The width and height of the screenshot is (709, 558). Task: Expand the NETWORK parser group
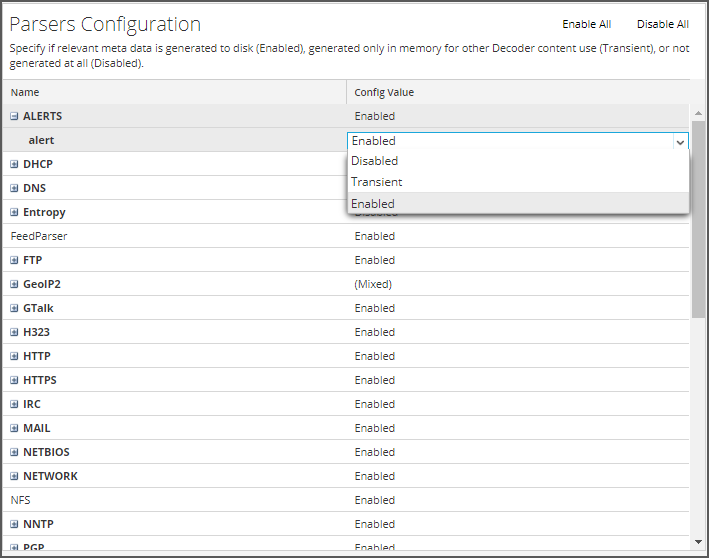(15, 476)
